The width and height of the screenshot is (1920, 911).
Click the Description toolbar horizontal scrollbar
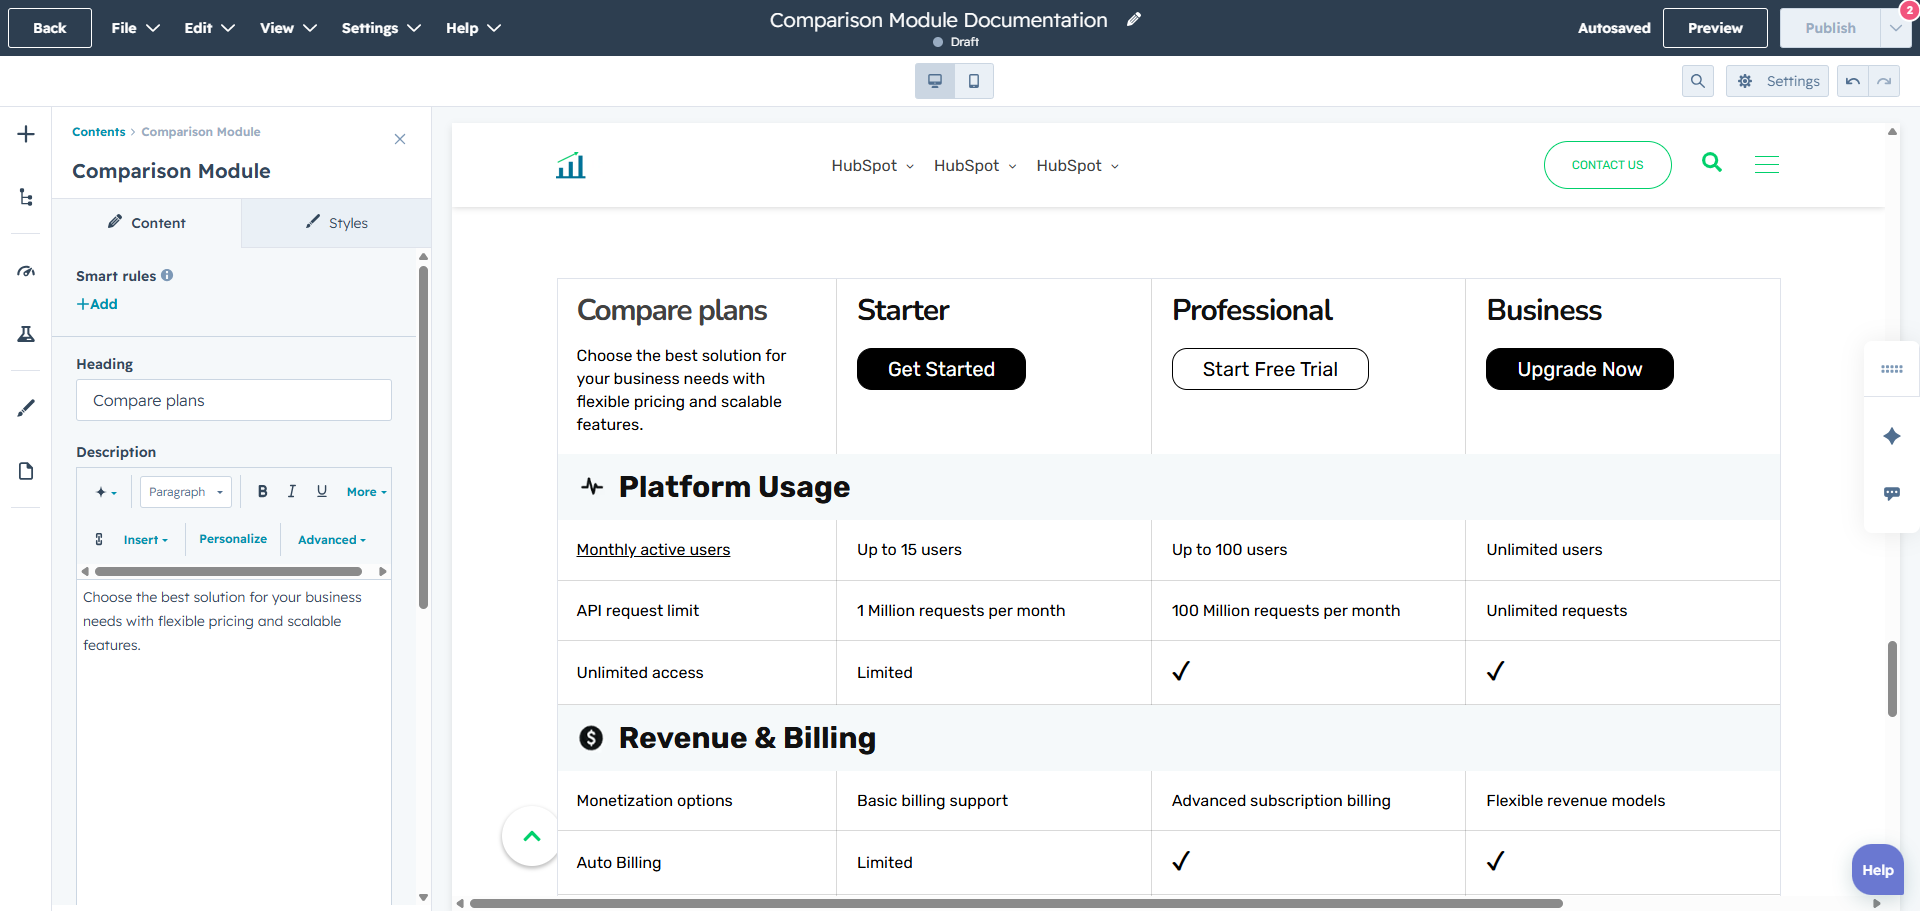(229, 572)
